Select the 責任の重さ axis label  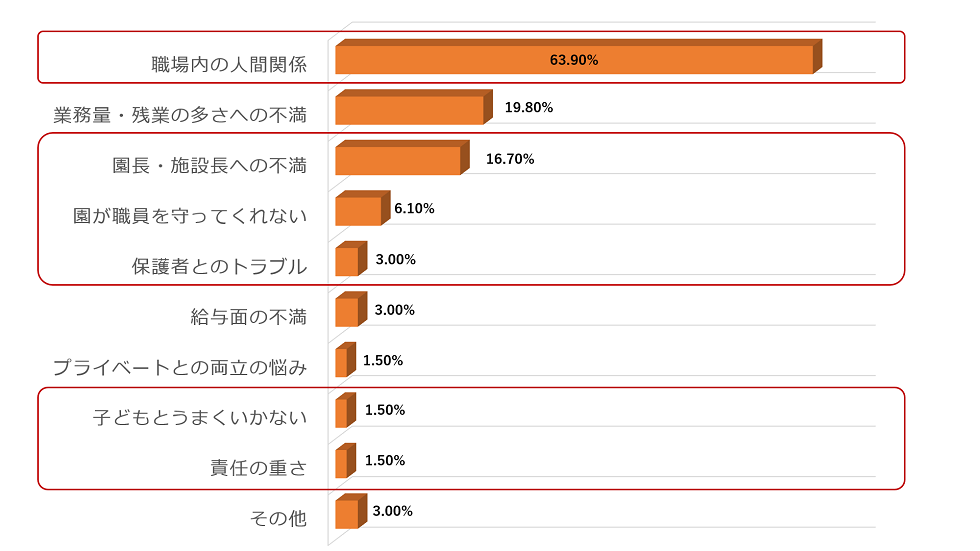coord(258,468)
